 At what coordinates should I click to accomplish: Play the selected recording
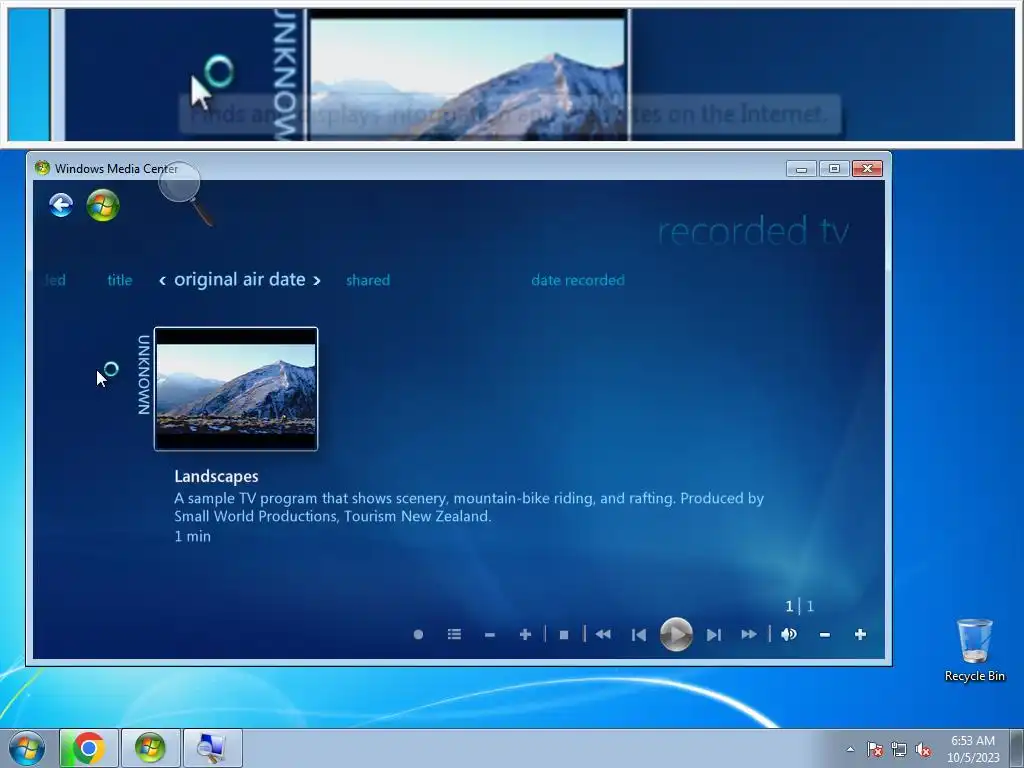676,634
